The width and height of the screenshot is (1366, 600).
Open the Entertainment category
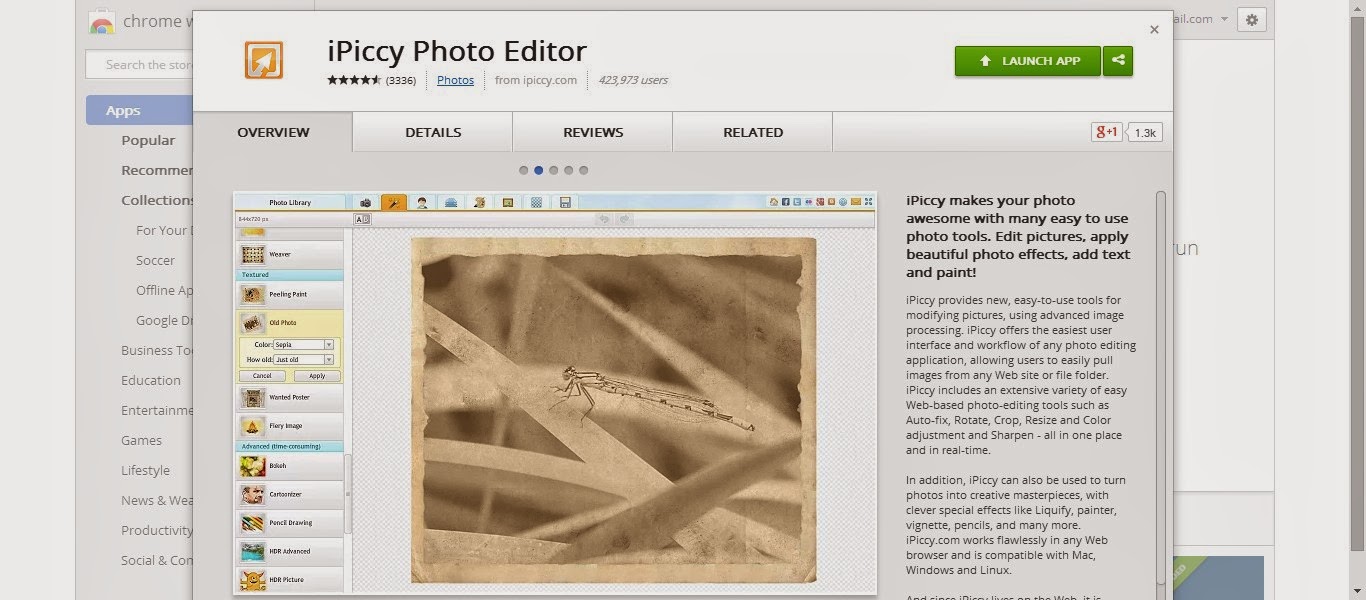(x=156, y=410)
